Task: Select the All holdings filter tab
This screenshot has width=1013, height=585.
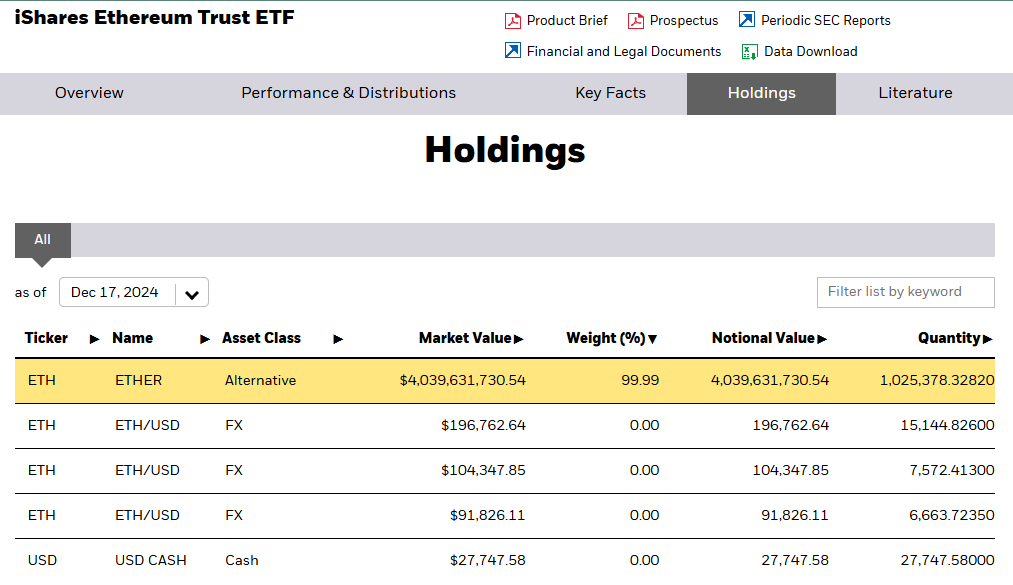Action: [x=43, y=240]
